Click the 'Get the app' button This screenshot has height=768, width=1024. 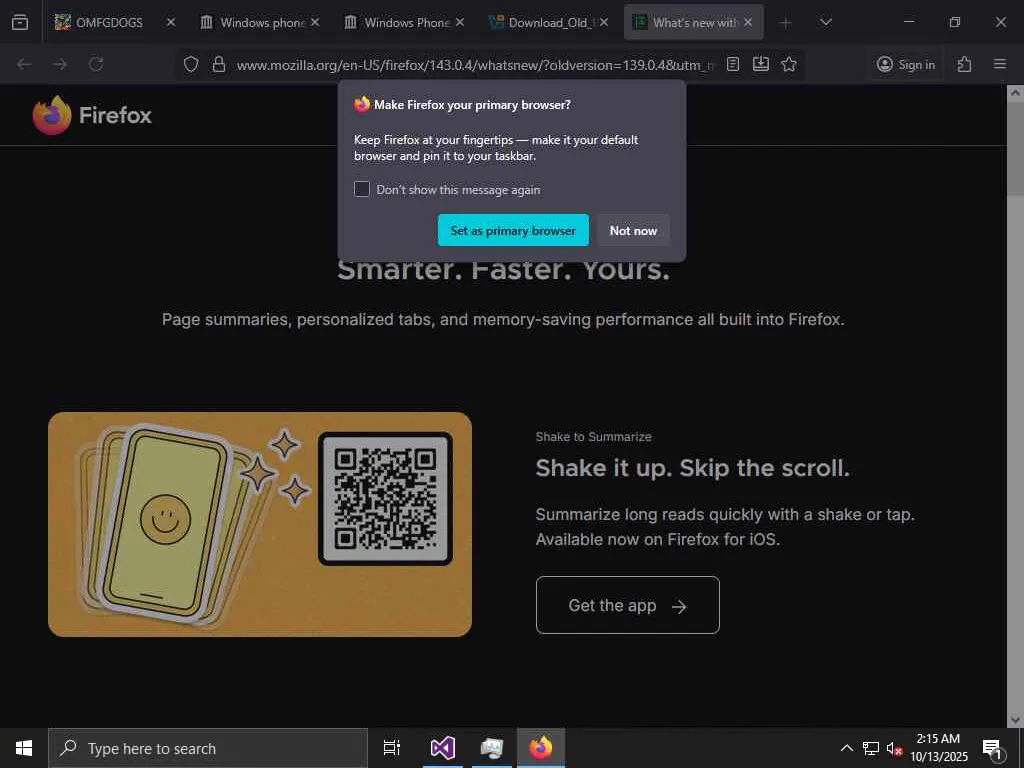[x=628, y=605]
